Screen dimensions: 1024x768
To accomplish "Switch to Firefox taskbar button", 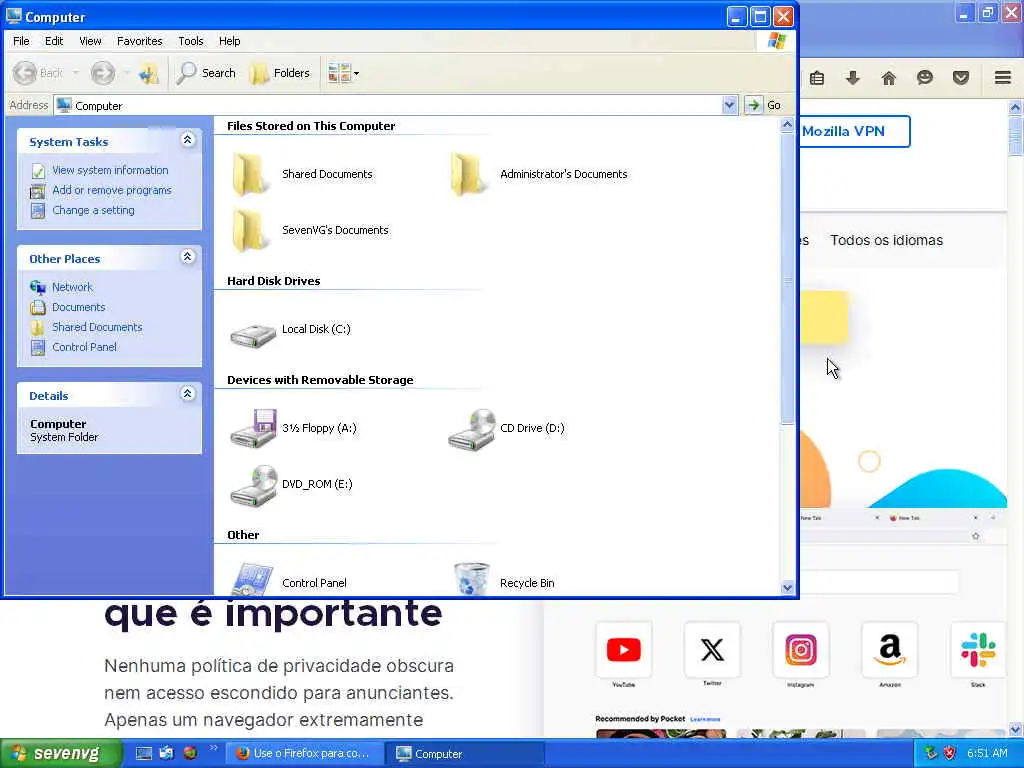I will point(304,754).
